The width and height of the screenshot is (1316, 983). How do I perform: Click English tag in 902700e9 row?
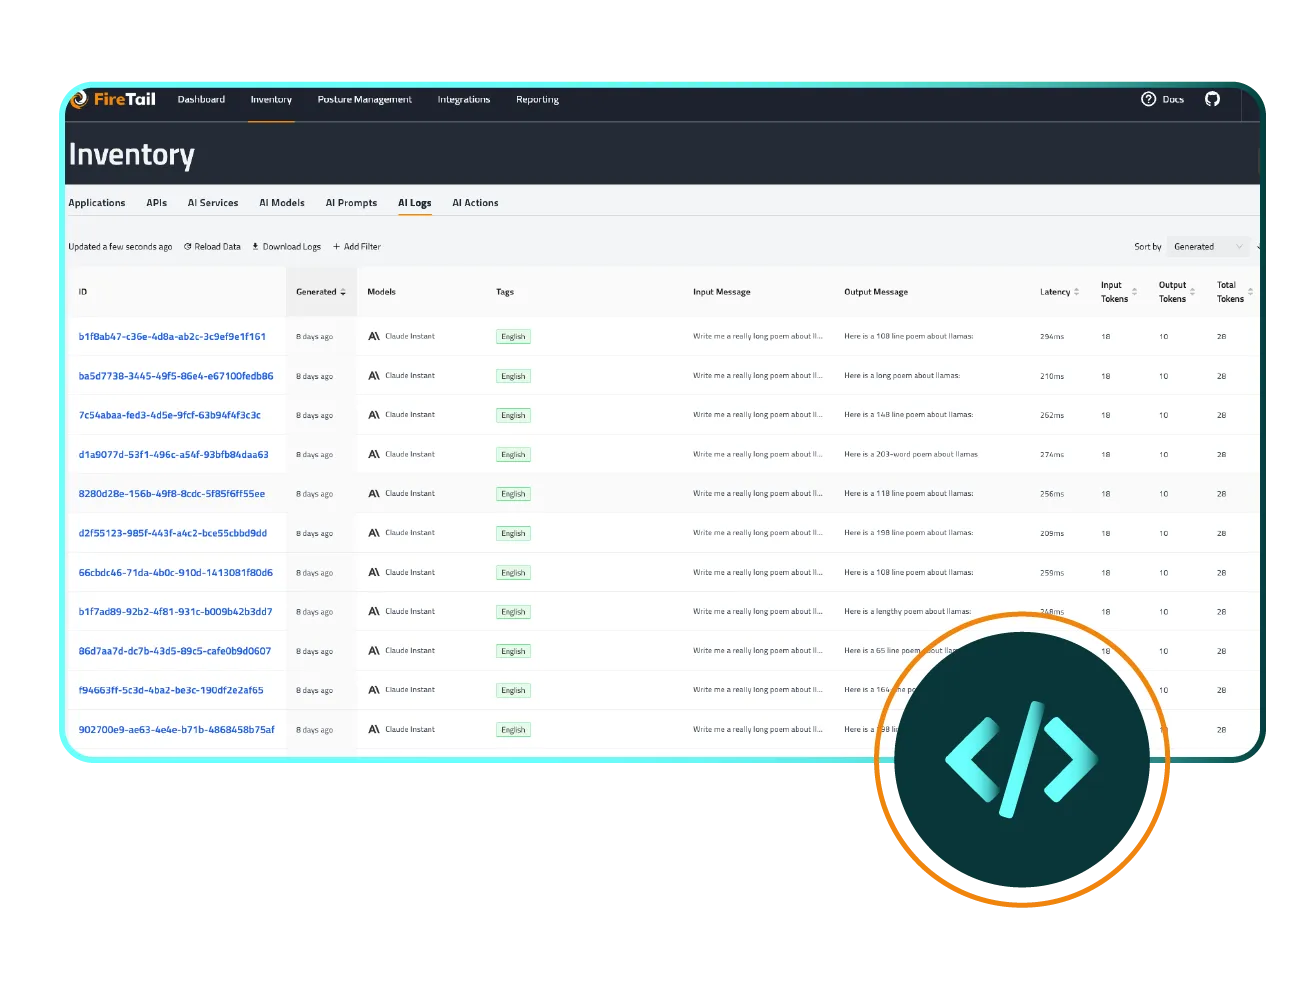click(513, 730)
